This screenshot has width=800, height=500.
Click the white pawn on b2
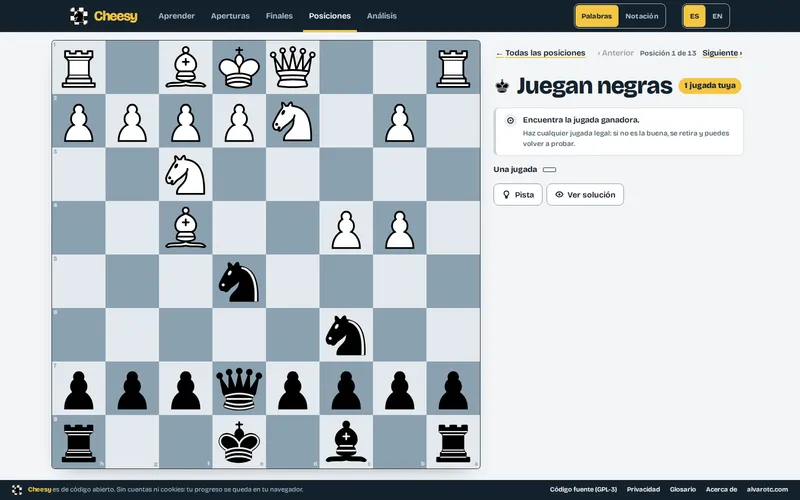pyautogui.click(x=399, y=121)
